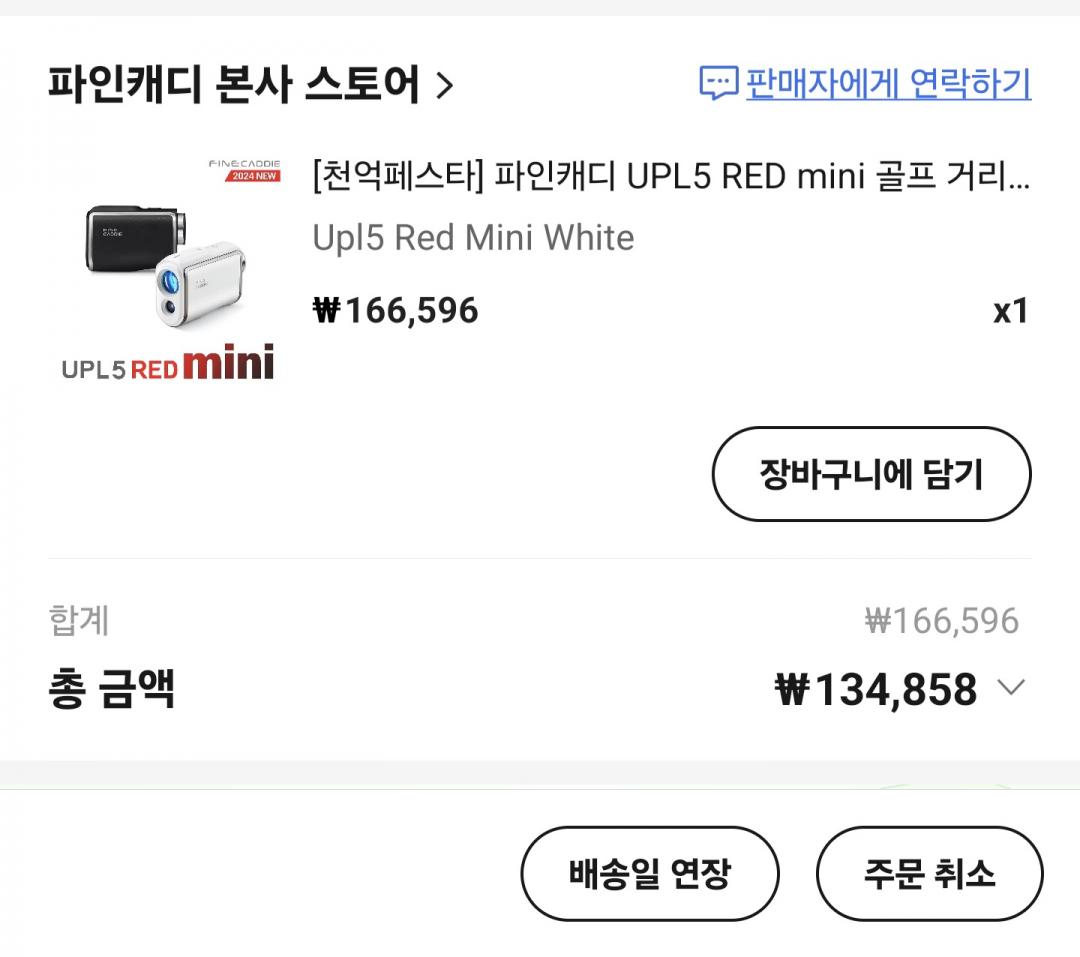This screenshot has height=957, width=1080.
Task: Open the UPL5 rangefinder product thumbnail
Action: pyautogui.click(x=168, y=270)
